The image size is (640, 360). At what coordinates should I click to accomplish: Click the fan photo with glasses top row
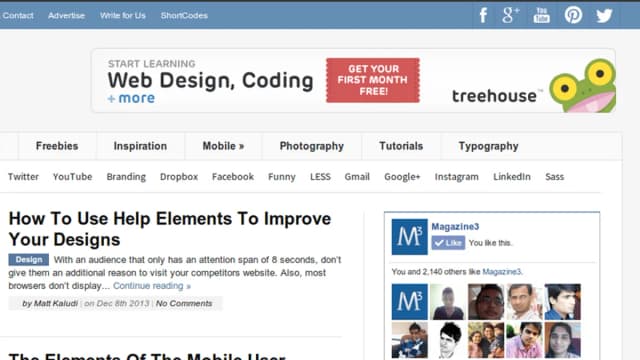[x=486, y=302]
